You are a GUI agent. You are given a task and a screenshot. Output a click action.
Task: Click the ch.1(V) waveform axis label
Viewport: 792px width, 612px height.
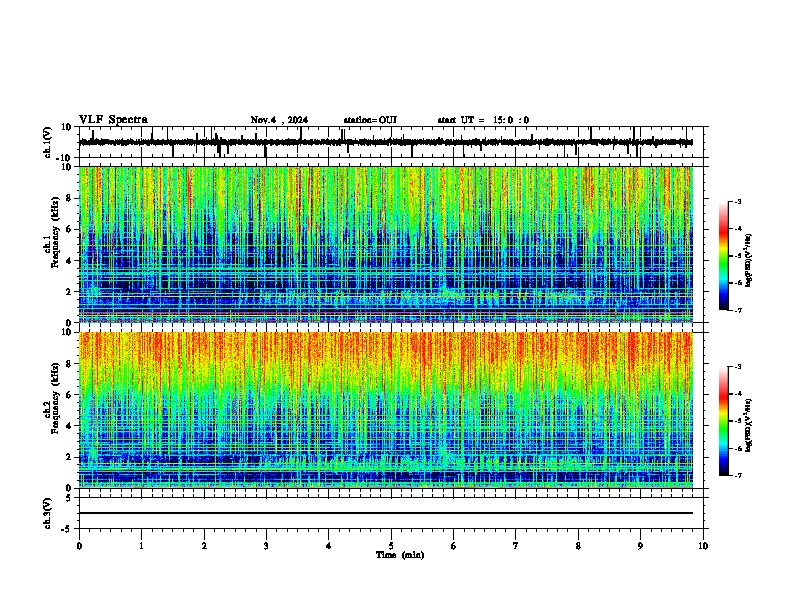(48, 142)
